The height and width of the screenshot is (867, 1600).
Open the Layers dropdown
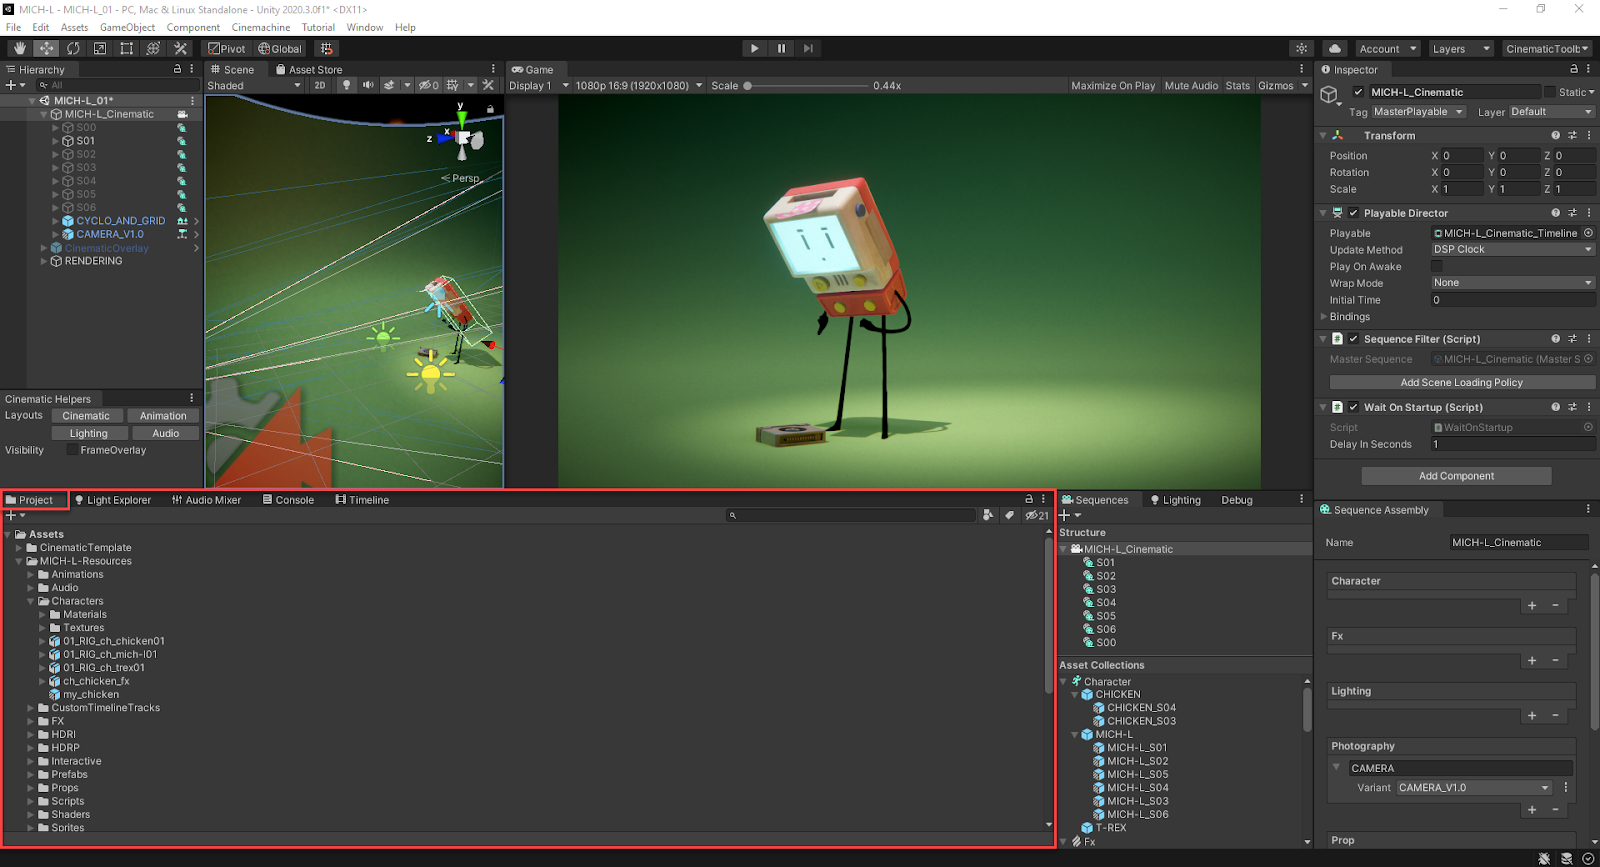point(1460,49)
